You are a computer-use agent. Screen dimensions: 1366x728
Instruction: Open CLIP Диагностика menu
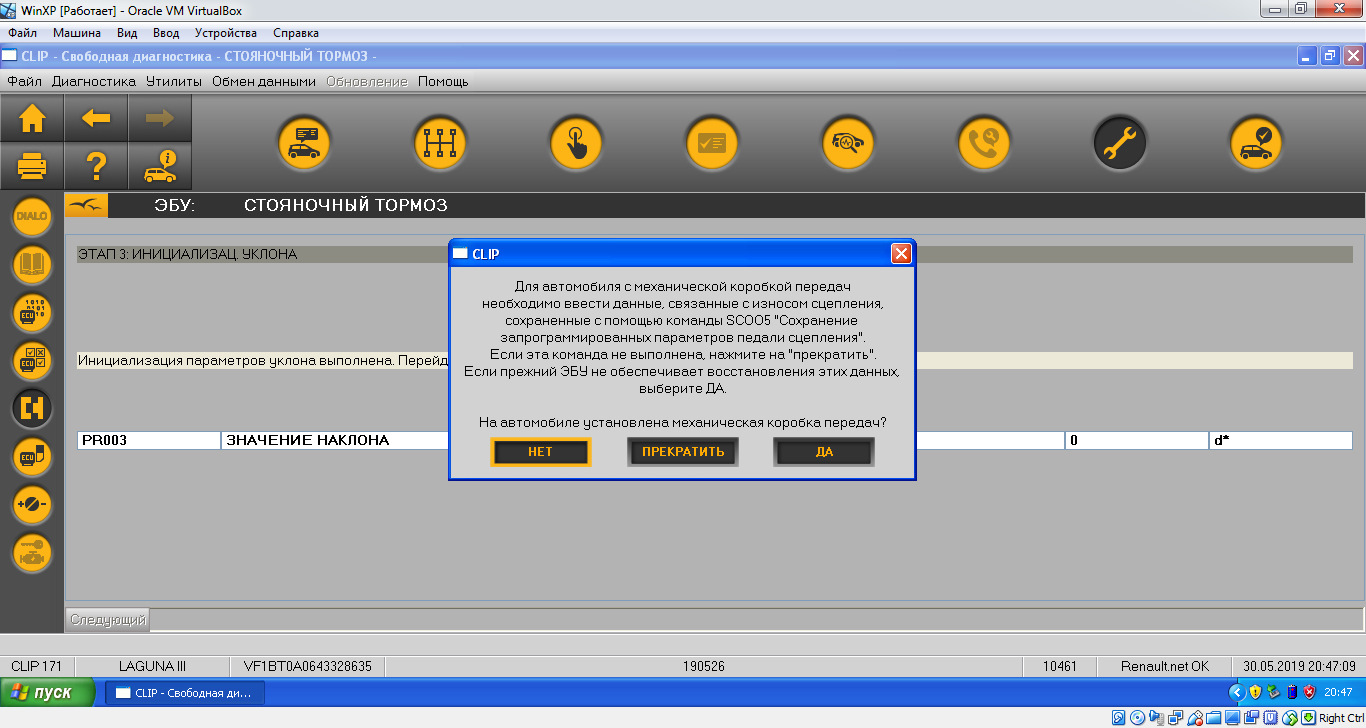[94, 81]
